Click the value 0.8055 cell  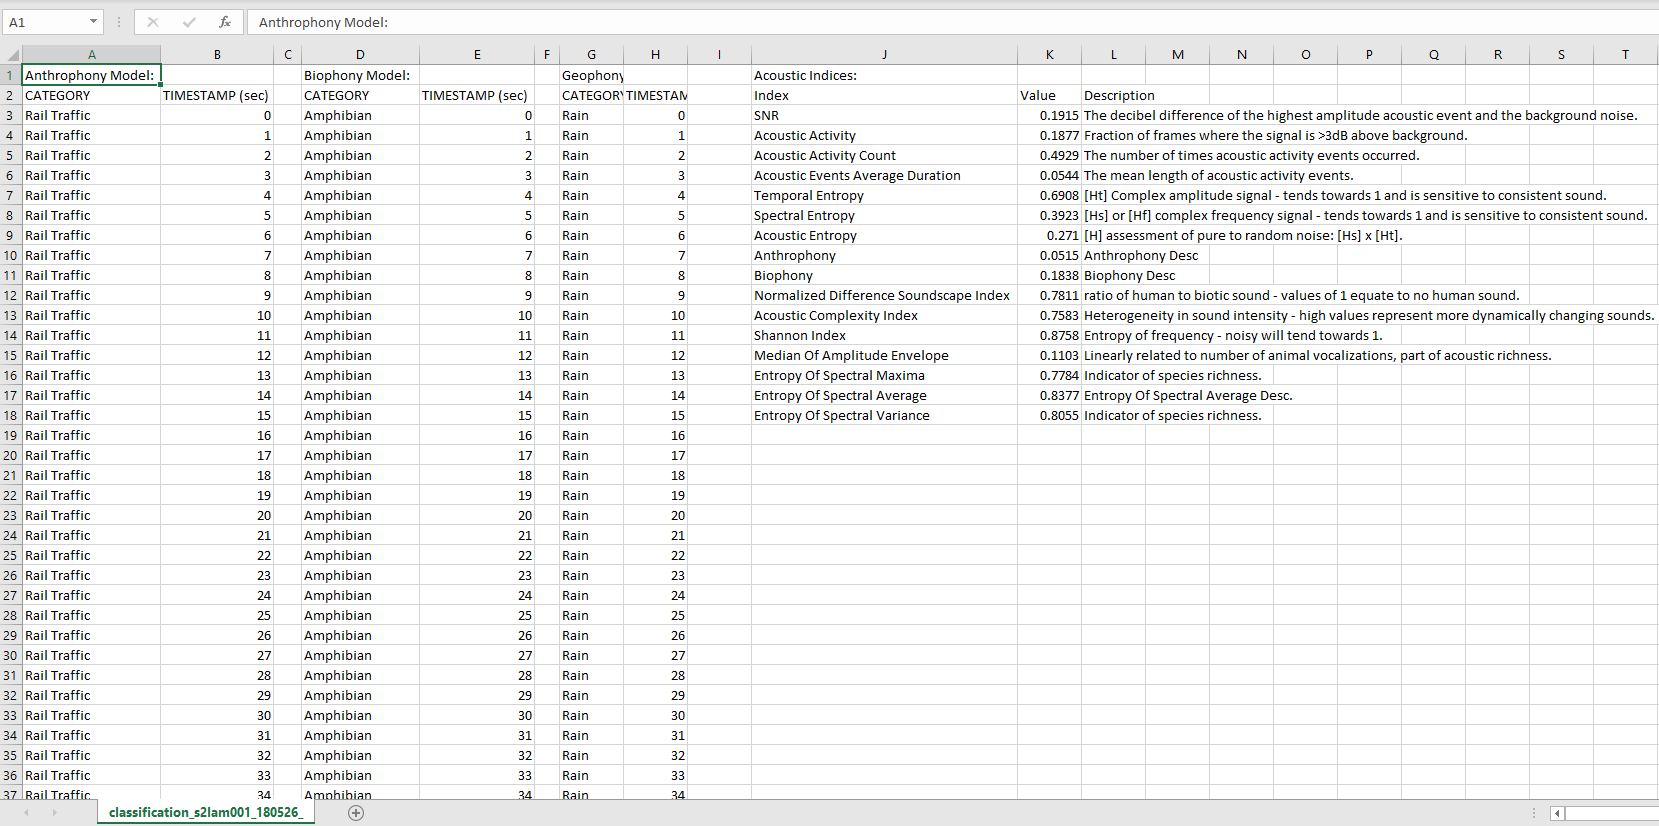[x=1049, y=415]
